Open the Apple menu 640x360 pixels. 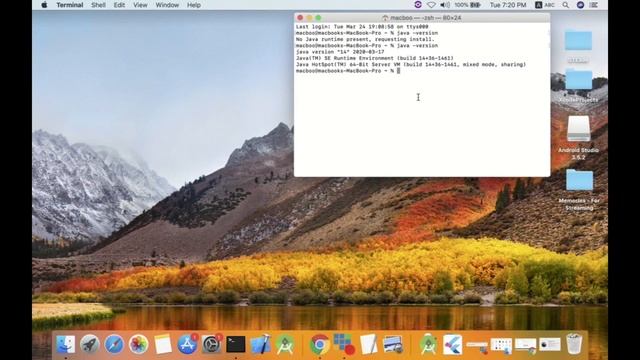tap(44, 5)
